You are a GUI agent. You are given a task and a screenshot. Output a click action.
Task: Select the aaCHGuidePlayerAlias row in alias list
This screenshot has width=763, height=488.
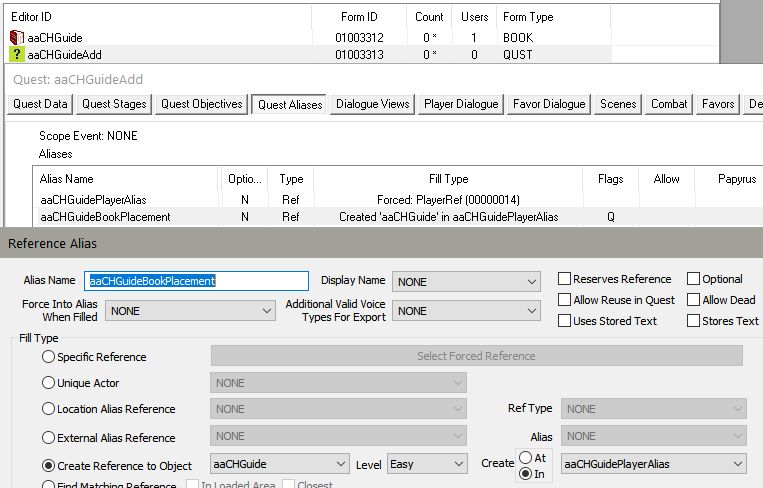pos(93,200)
